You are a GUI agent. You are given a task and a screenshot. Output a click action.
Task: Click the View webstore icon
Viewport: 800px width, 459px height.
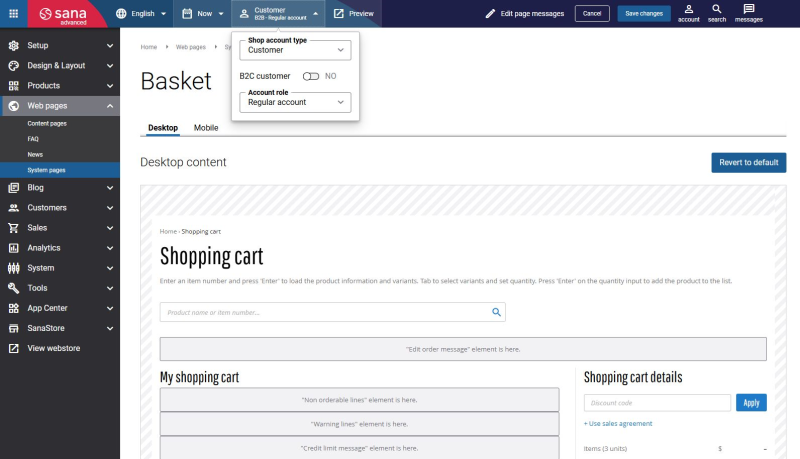point(14,348)
